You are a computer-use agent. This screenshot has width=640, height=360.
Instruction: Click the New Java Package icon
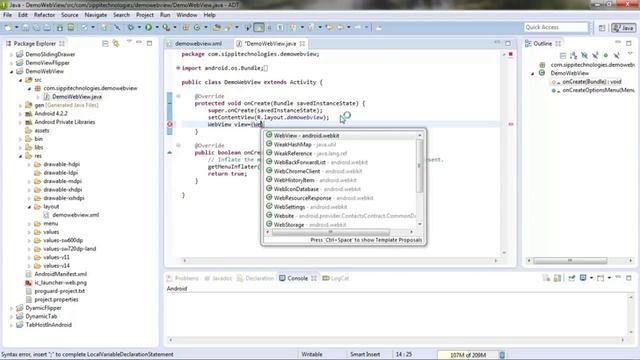(186, 27)
